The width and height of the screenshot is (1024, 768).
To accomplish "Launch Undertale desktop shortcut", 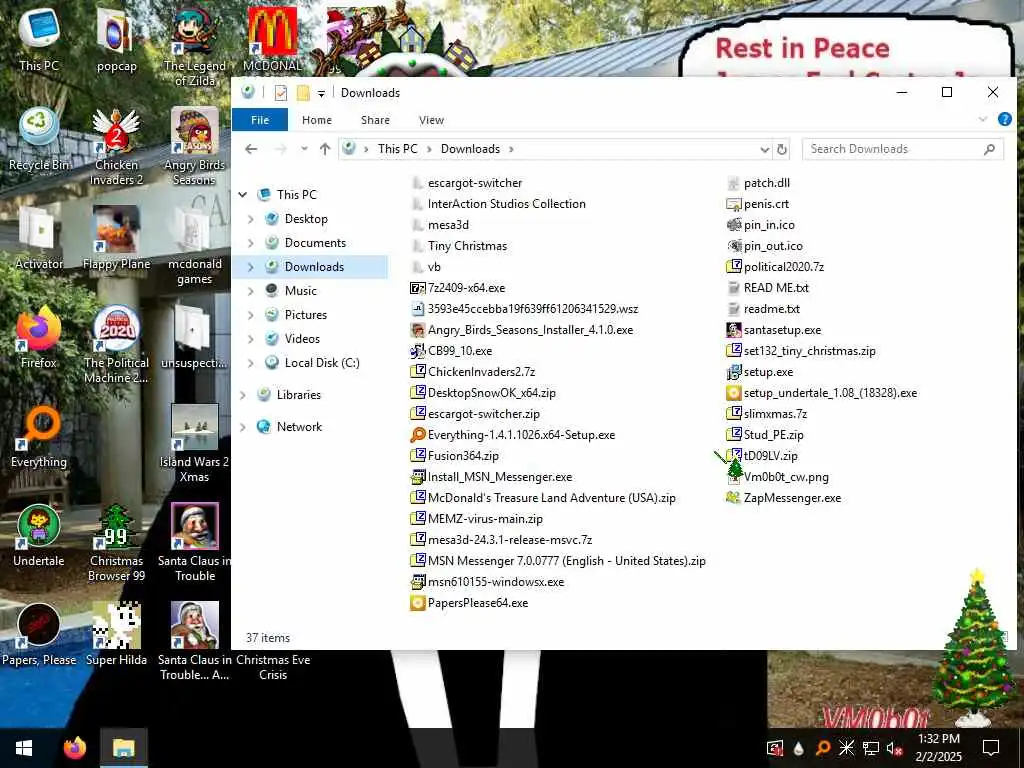I will click(x=39, y=536).
